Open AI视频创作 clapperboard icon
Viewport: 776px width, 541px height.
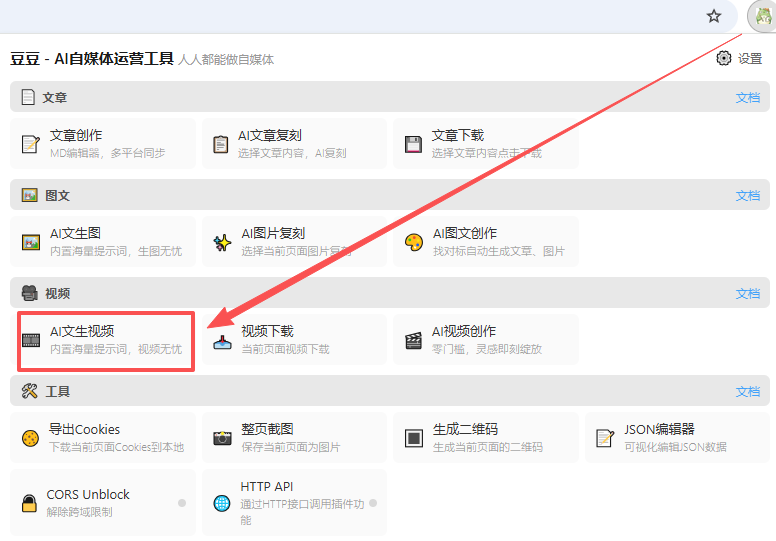coord(413,340)
